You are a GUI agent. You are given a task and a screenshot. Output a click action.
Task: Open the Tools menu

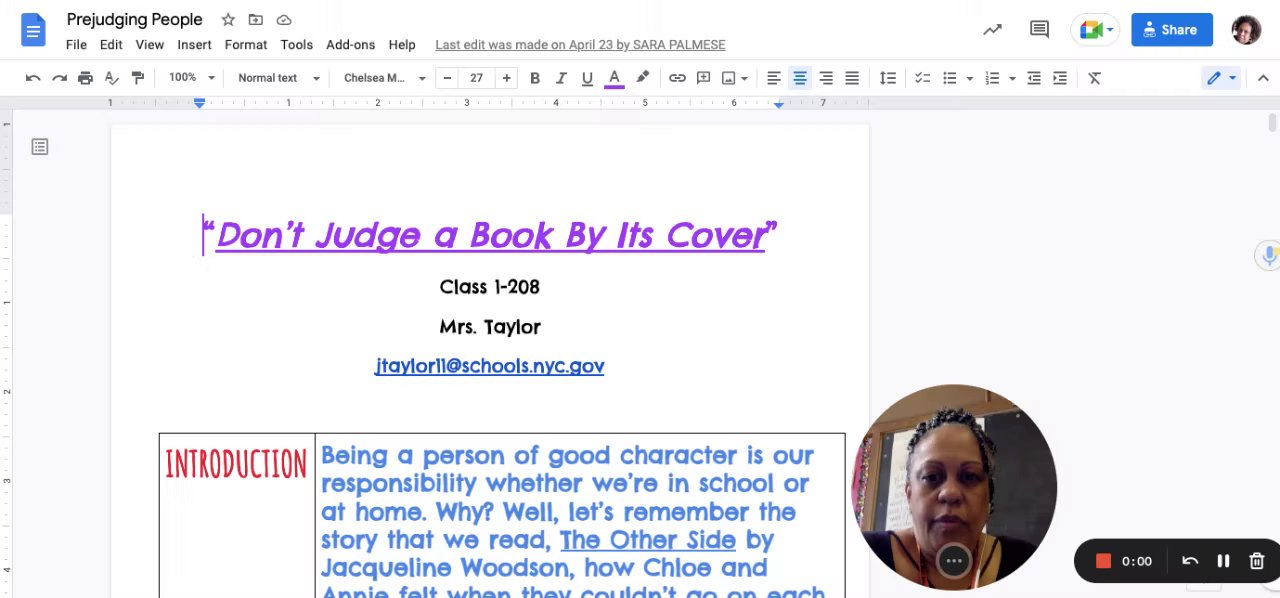(x=297, y=45)
